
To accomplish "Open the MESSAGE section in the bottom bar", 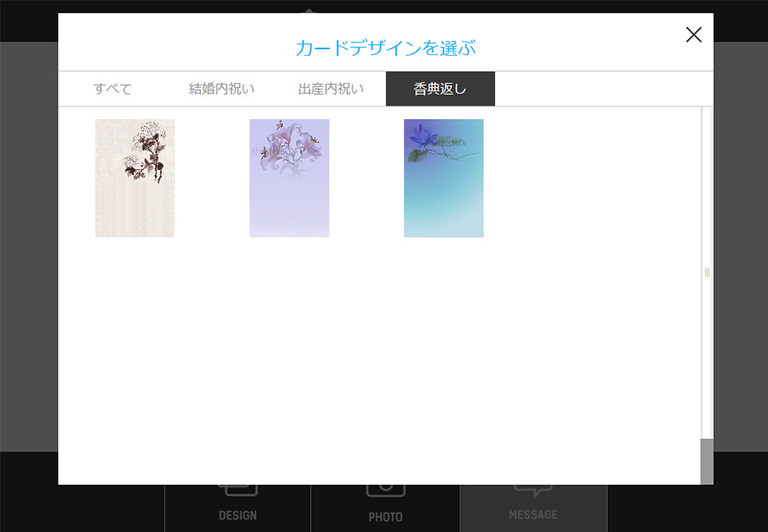I will click(533, 508).
